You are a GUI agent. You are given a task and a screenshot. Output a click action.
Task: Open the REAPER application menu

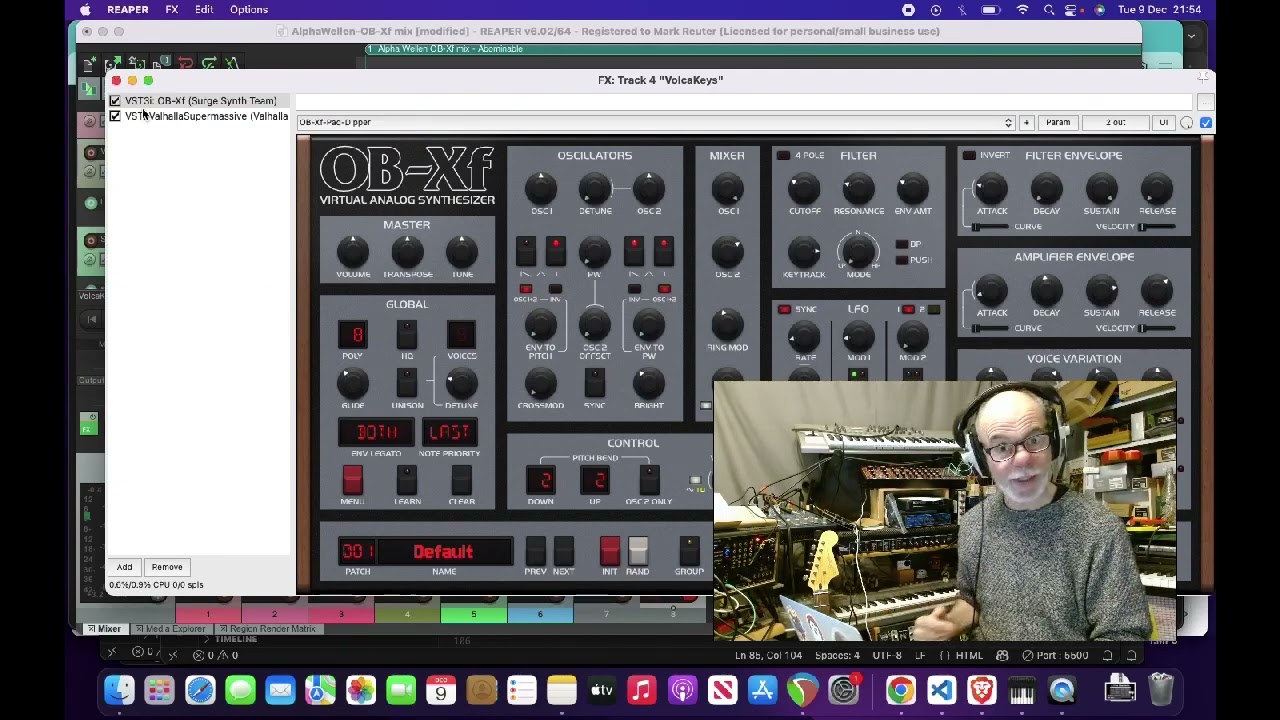[x=127, y=10]
